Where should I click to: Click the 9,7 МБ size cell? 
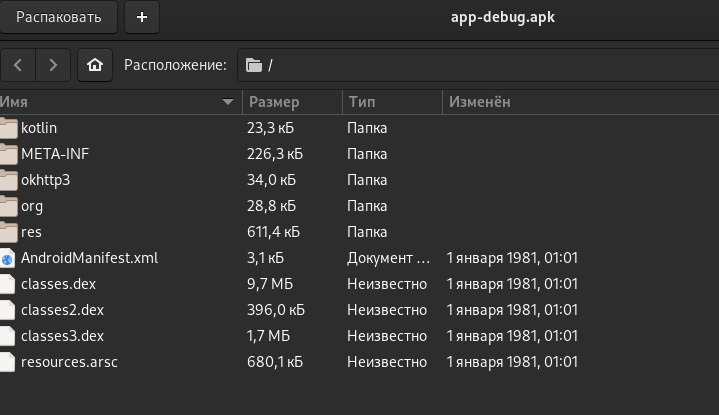pyautogui.click(x=270, y=284)
